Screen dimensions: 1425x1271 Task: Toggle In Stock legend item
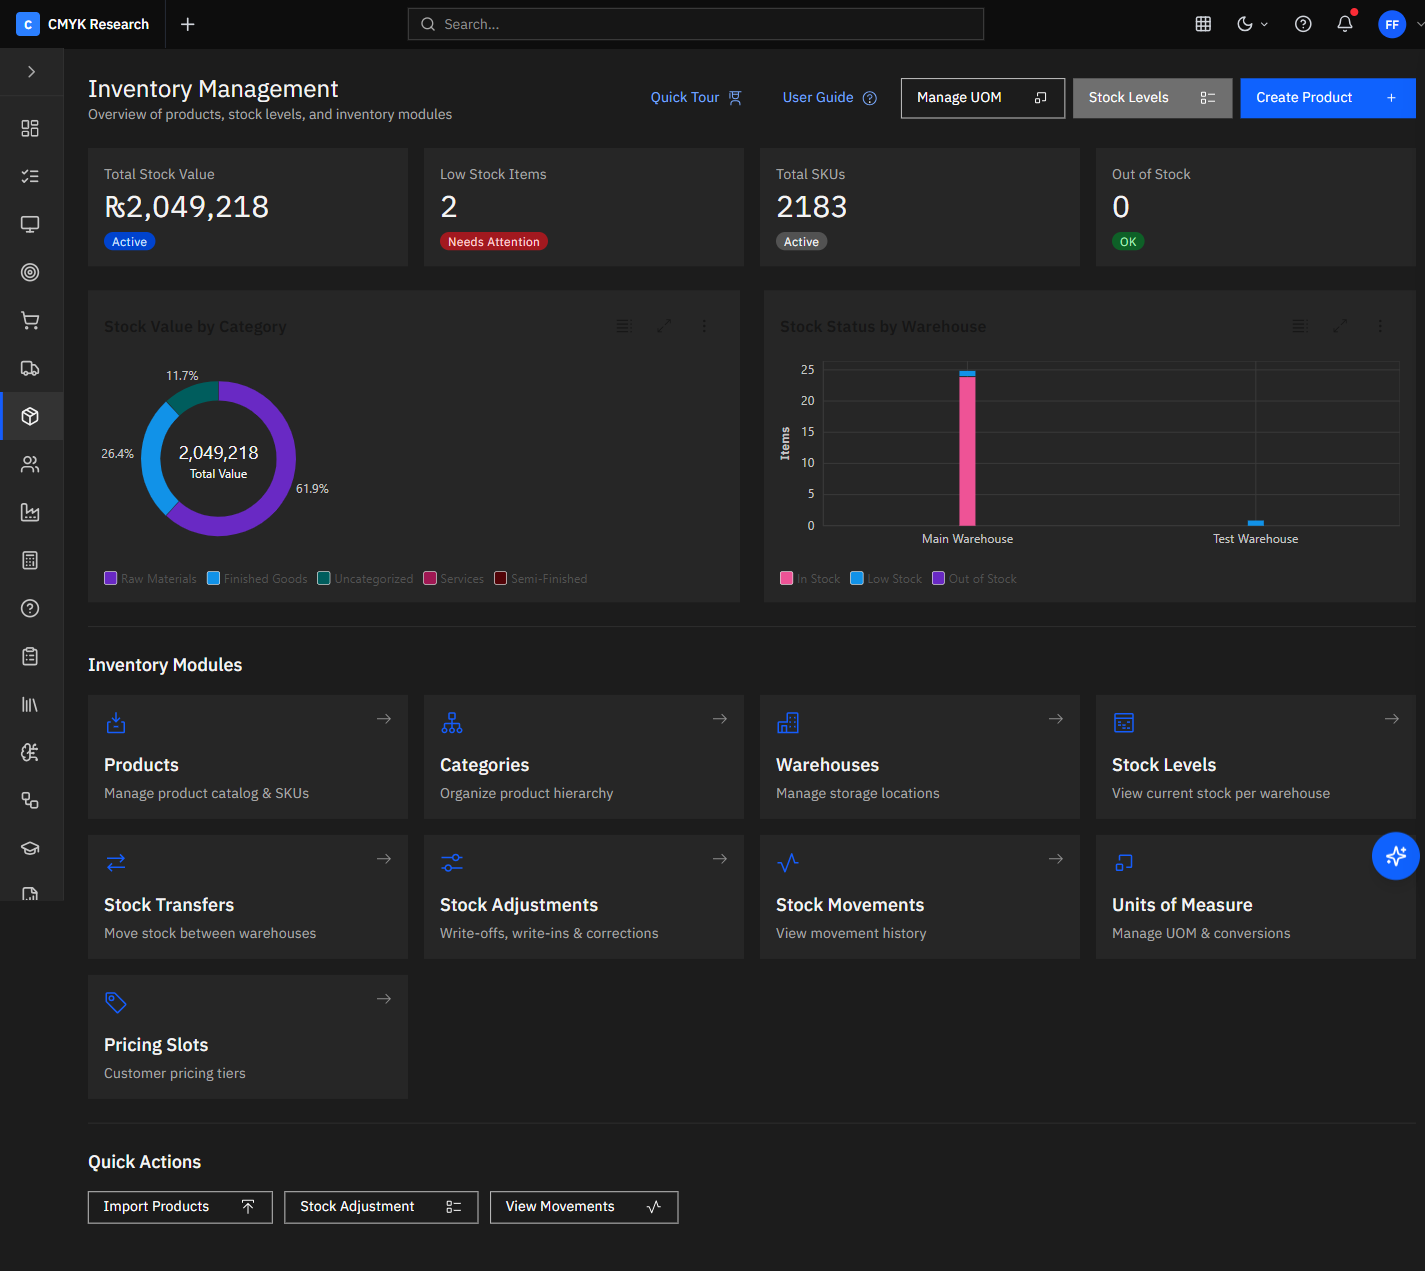pyautogui.click(x=810, y=579)
